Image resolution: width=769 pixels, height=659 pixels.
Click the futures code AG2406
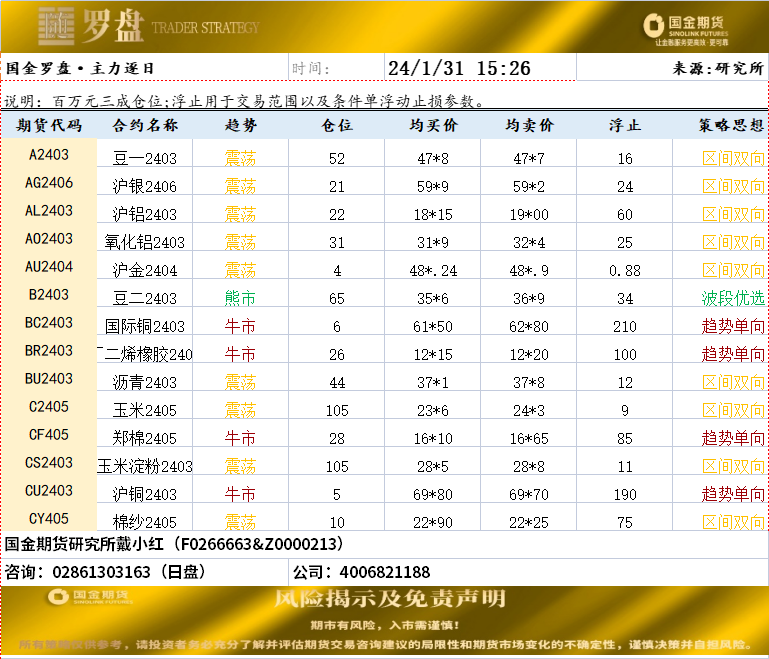click(49, 182)
